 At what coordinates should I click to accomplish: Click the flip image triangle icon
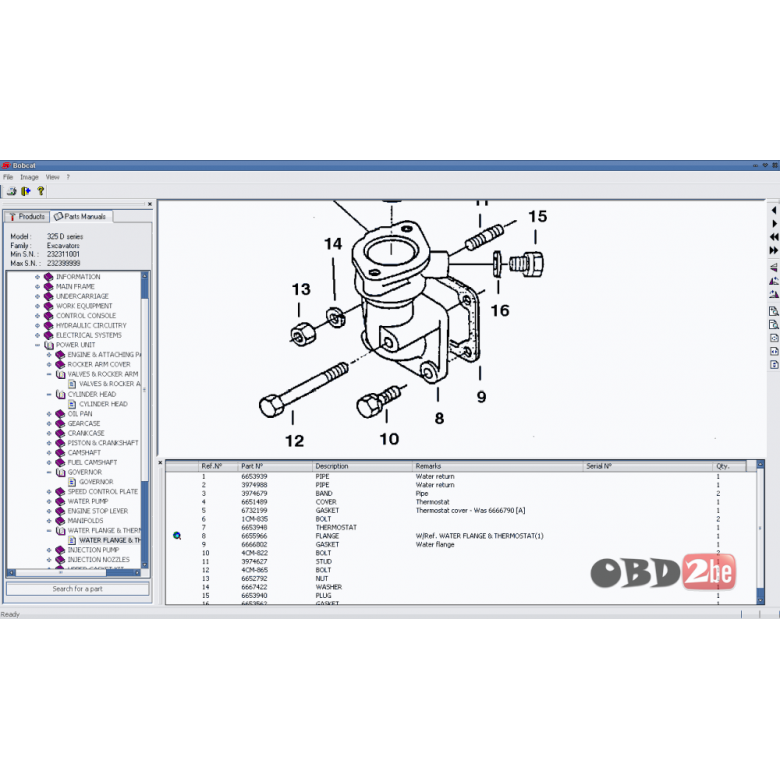click(x=774, y=268)
